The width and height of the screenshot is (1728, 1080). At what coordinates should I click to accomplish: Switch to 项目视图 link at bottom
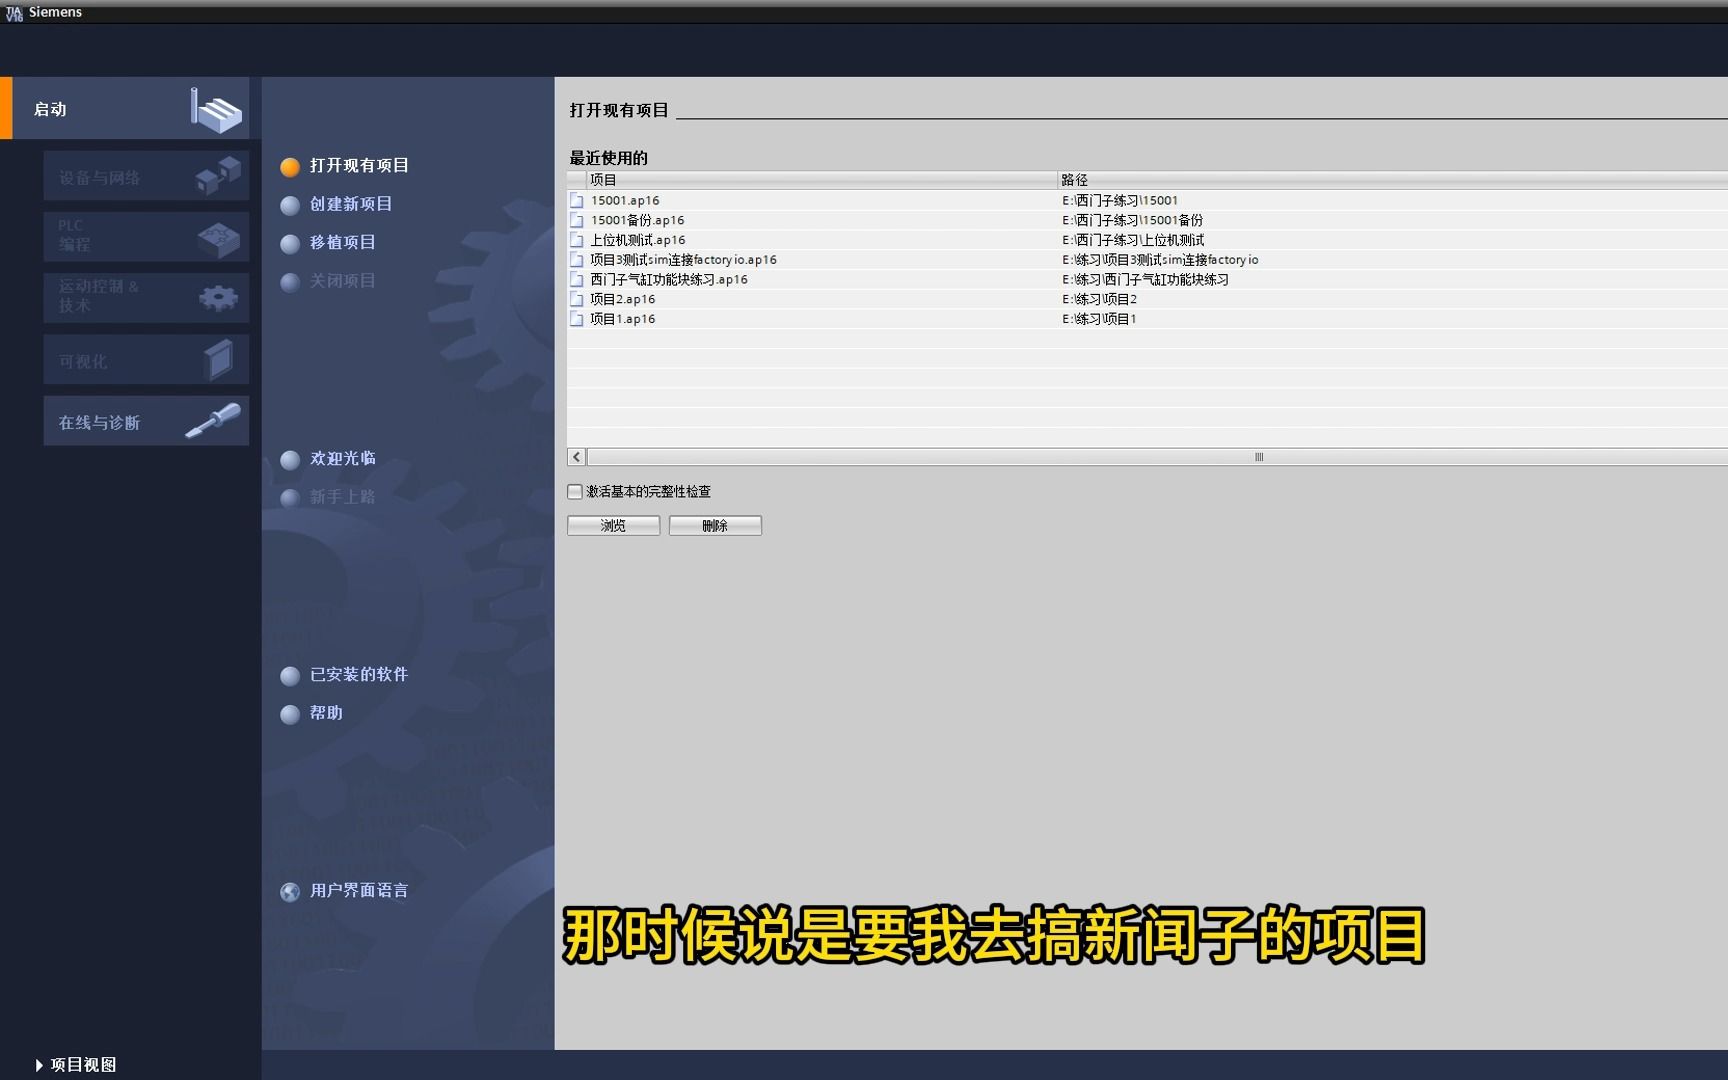click(83, 1065)
